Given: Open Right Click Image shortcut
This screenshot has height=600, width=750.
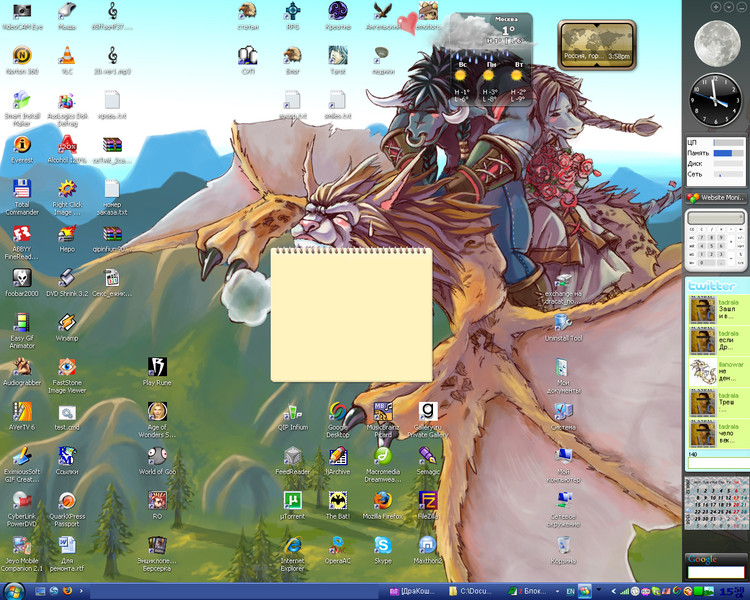Looking at the screenshot, I should point(67,197).
